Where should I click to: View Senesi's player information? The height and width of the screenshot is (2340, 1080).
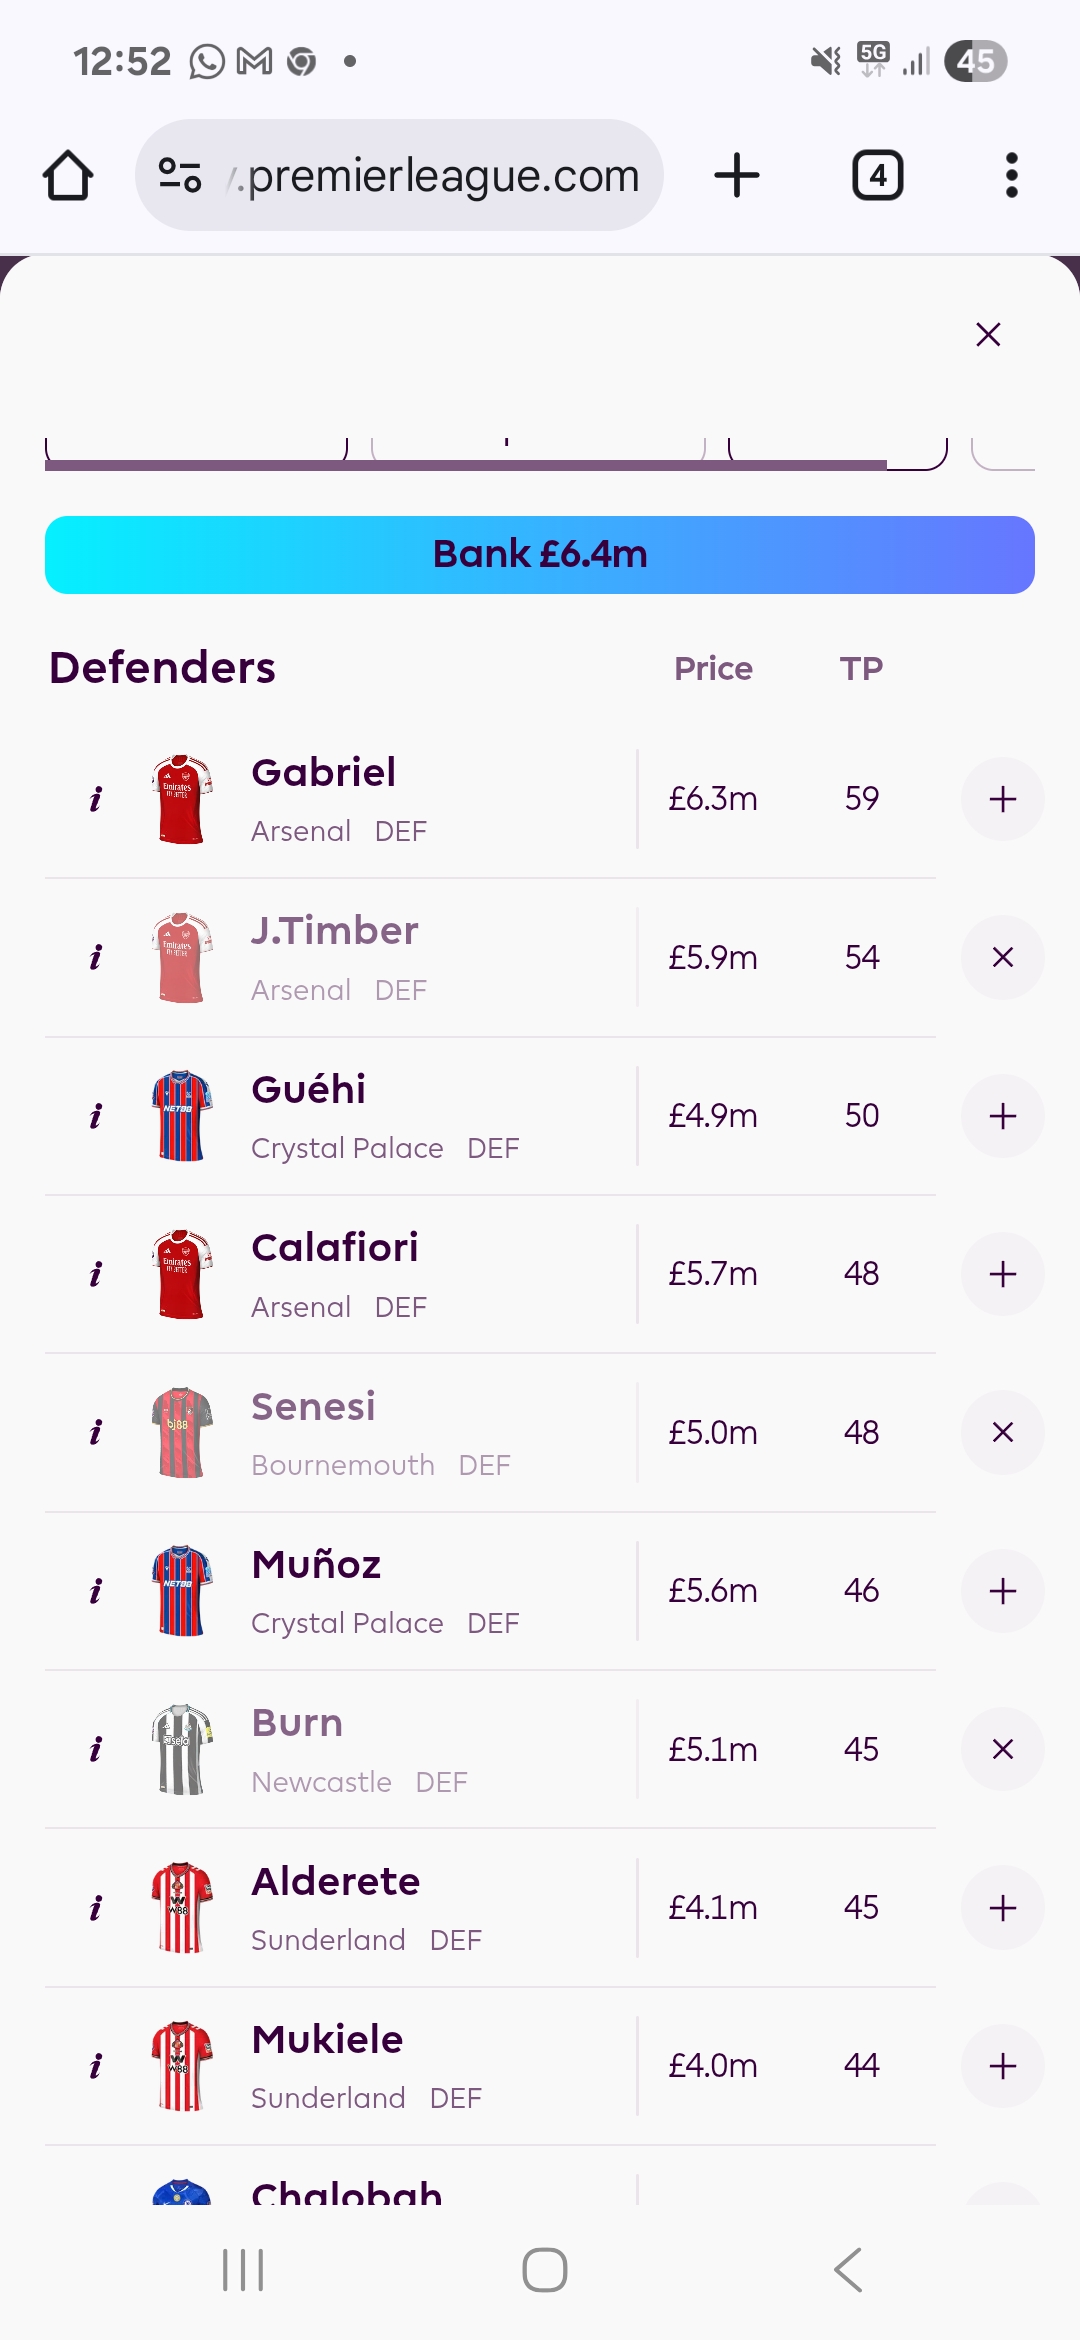tap(95, 1432)
